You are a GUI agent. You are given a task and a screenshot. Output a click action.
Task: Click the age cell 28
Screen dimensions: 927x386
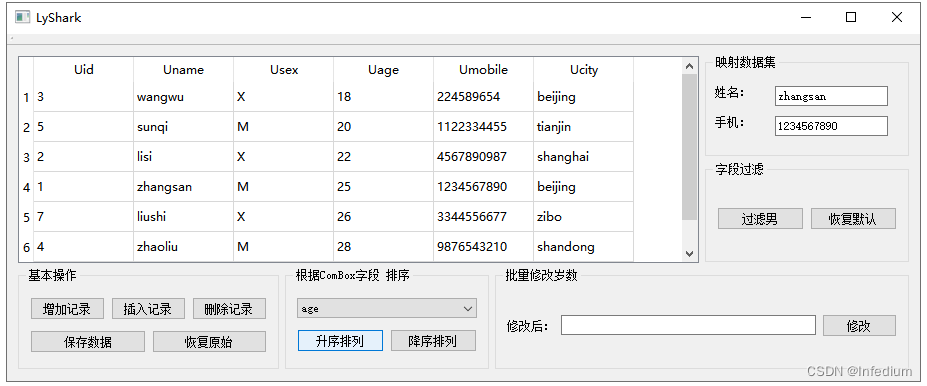tap(383, 246)
